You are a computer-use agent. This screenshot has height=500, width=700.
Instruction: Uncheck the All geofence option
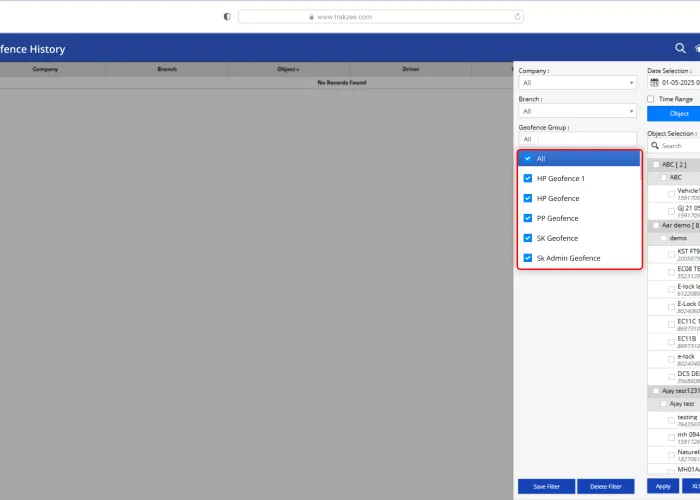coord(528,158)
